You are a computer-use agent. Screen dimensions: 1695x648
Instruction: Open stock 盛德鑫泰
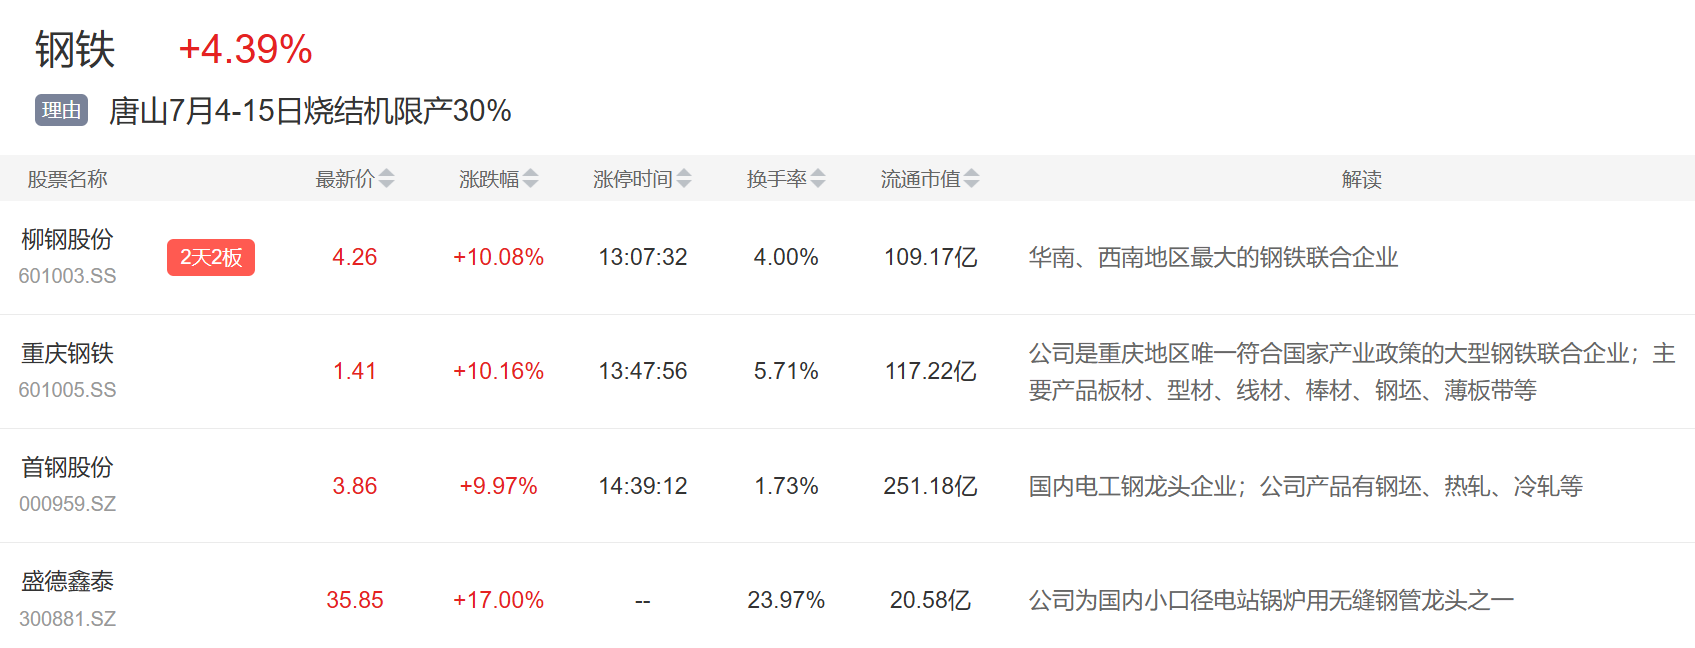(67, 582)
